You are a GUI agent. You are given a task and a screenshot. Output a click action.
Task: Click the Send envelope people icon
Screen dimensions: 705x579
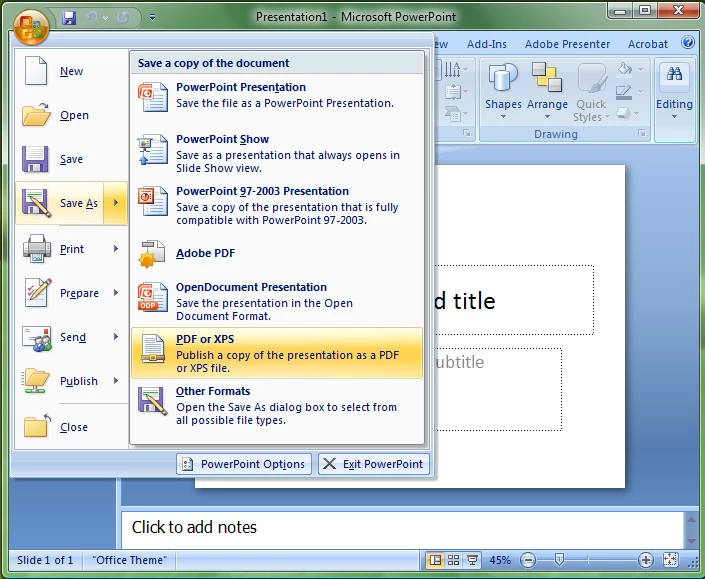point(37,338)
